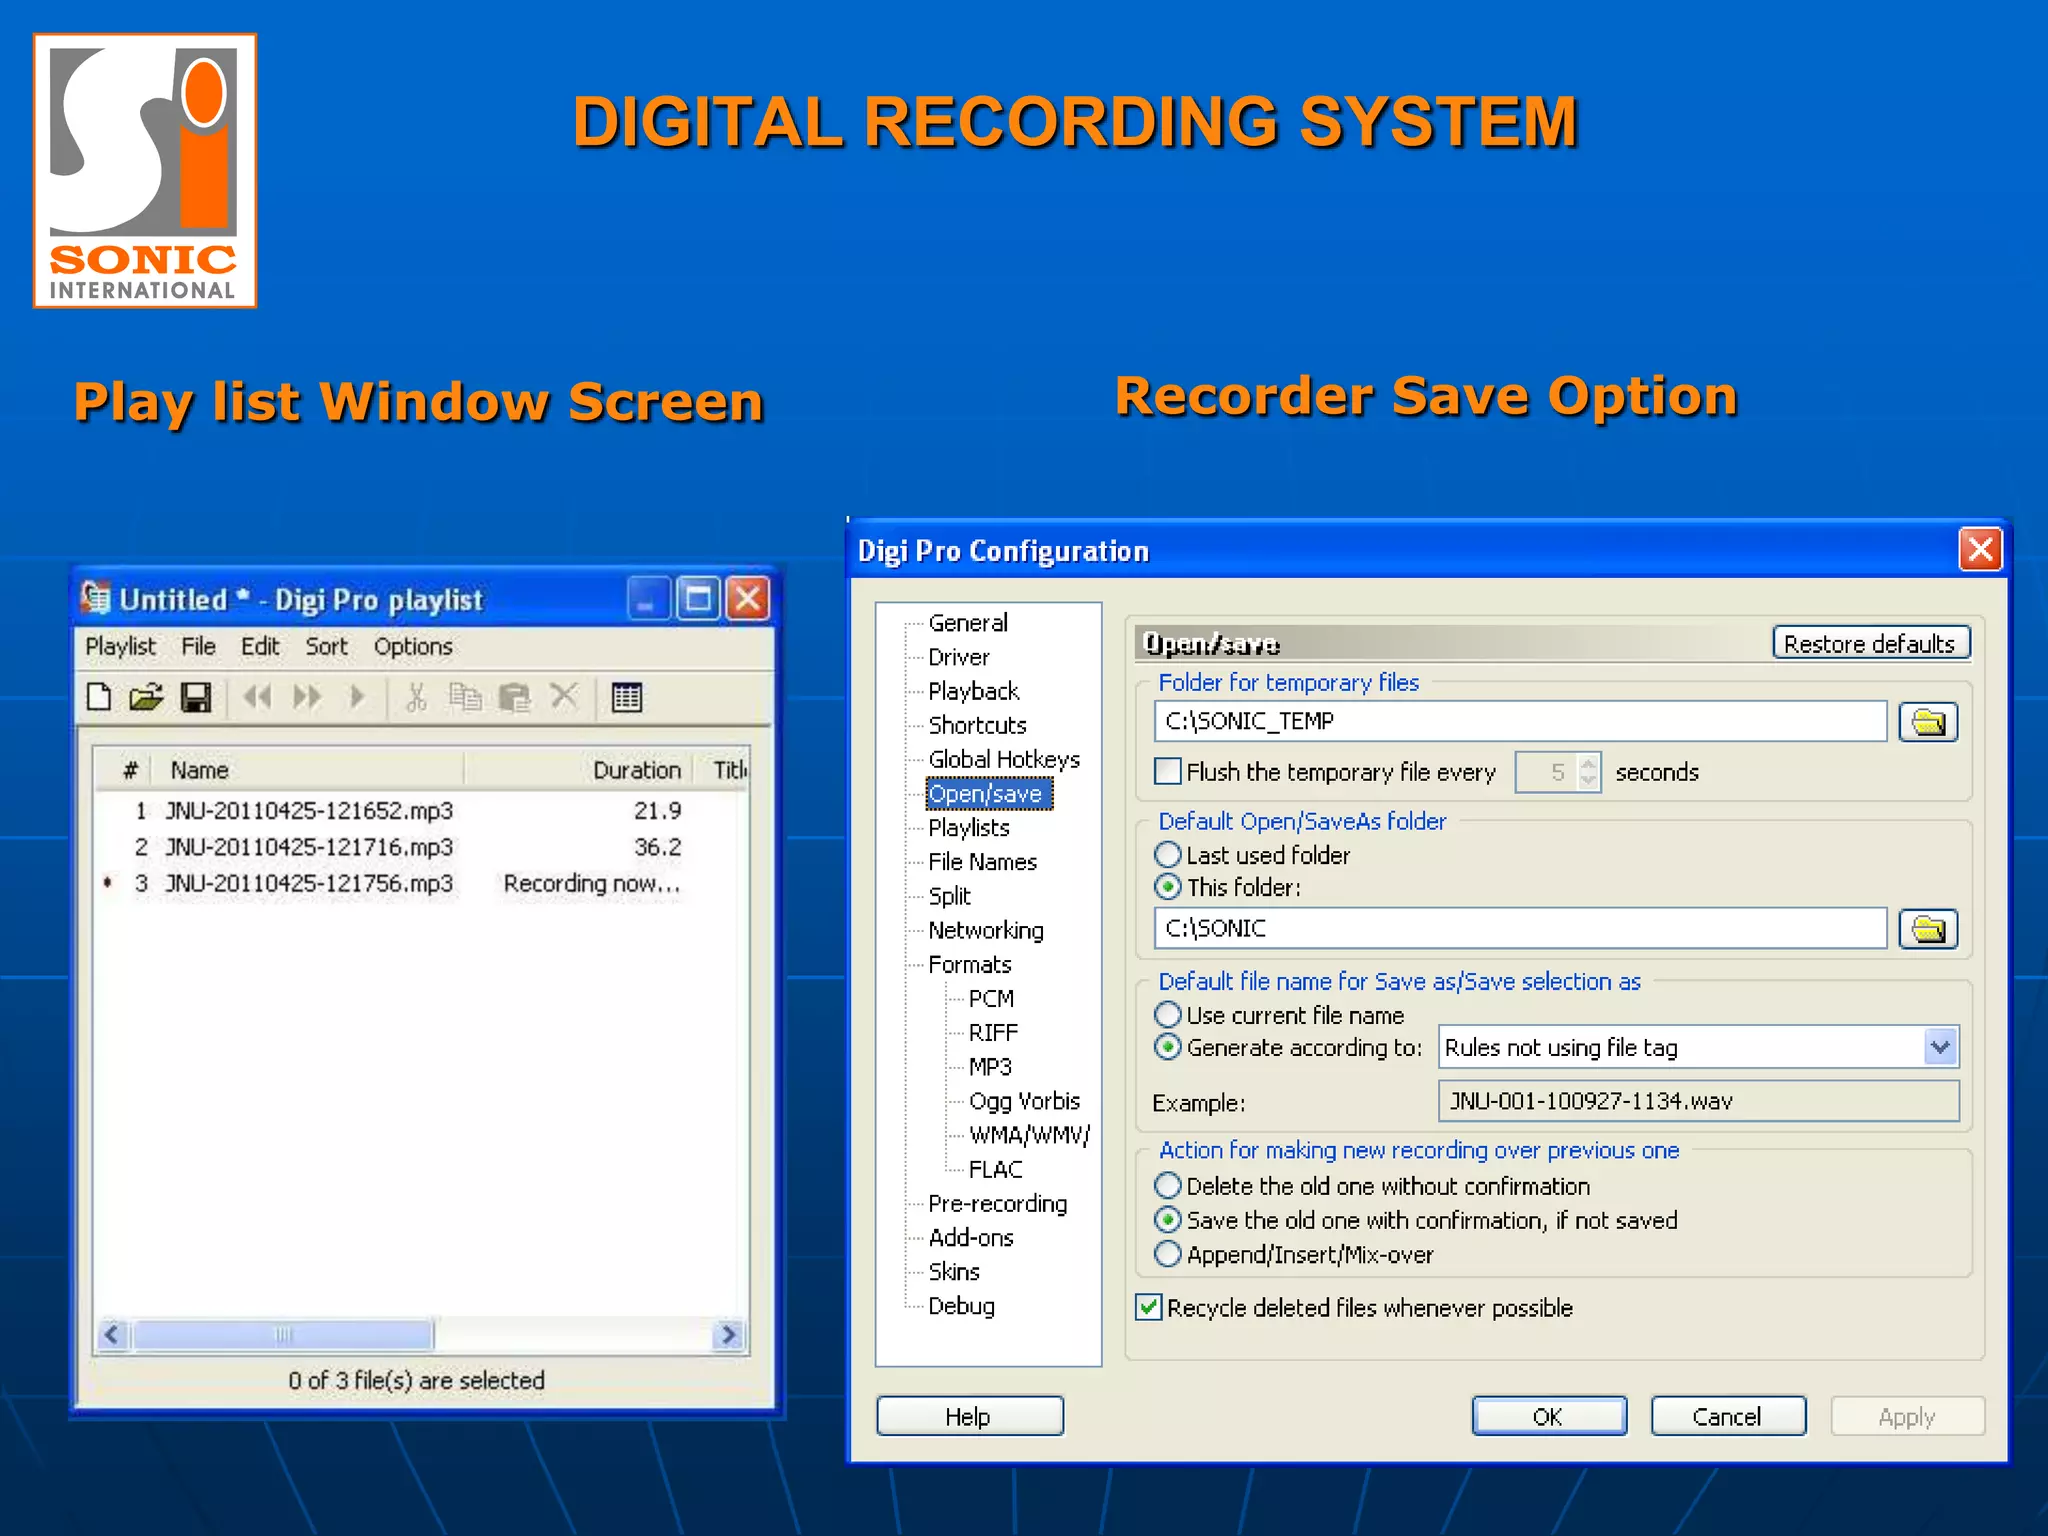Select Formats tree item
This screenshot has width=2048, height=1536.
pos(970,964)
